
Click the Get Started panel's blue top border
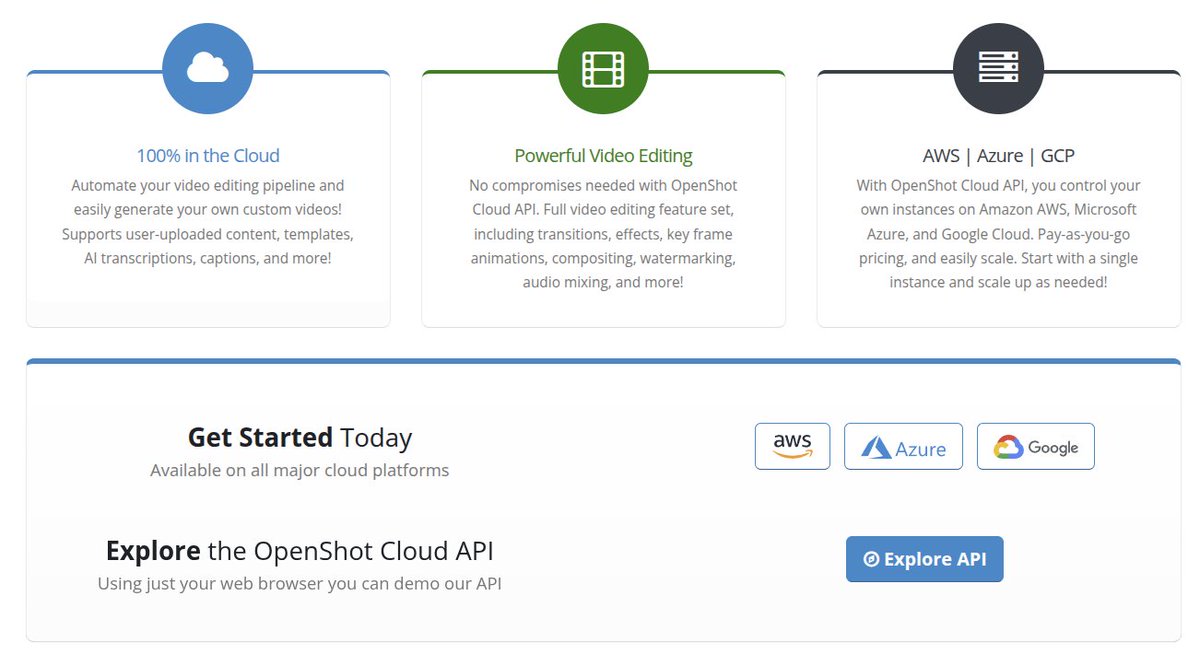pos(600,360)
